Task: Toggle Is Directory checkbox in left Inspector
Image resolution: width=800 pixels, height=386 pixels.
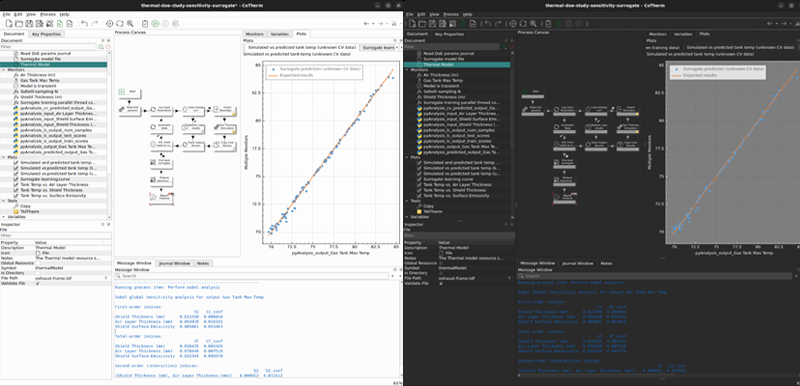Action: [x=38, y=273]
